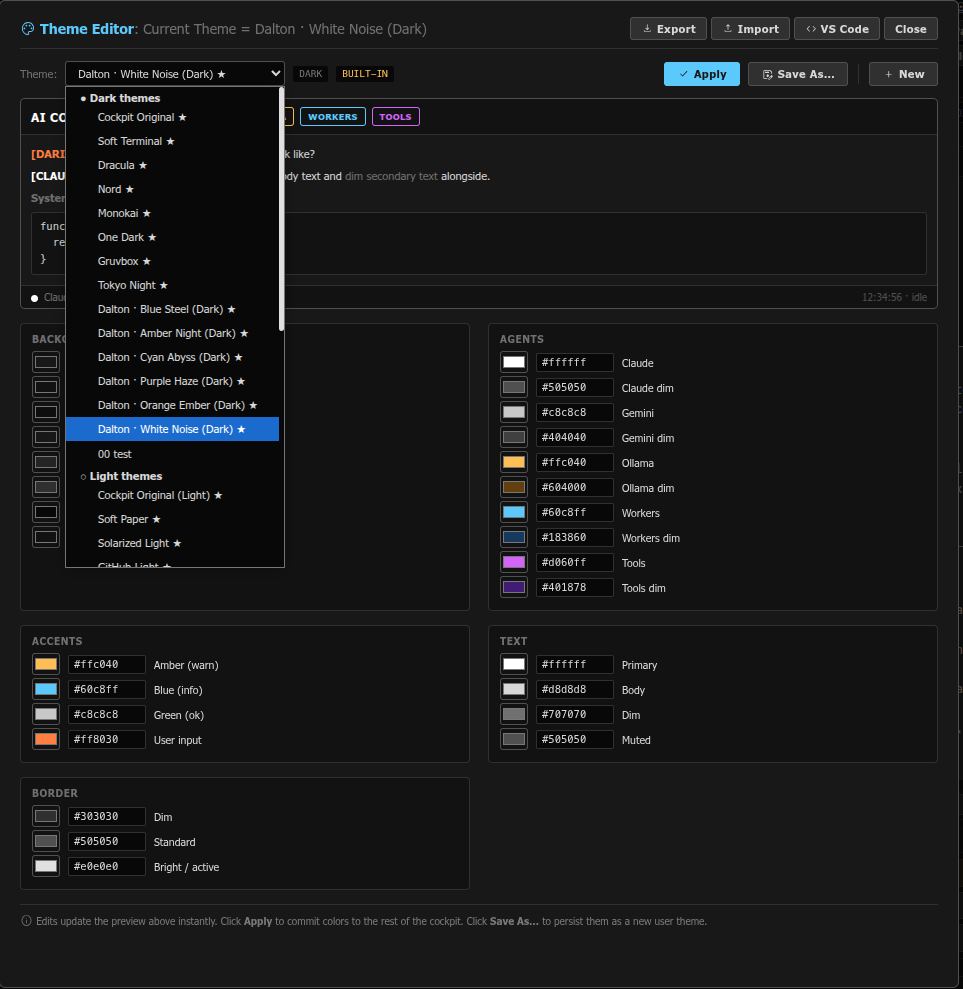Click the DARK badge
963x989 pixels.
pyautogui.click(x=310, y=74)
